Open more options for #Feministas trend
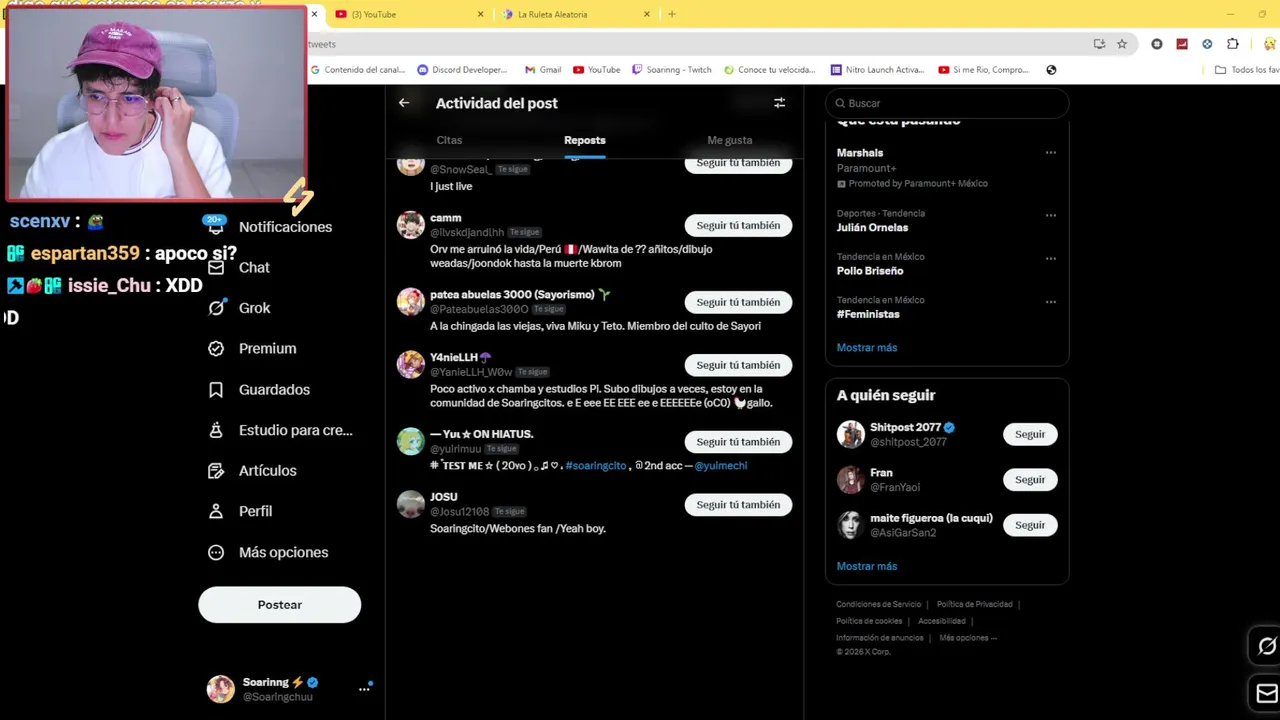This screenshot has width=1280, height=720. [1051, 302]
